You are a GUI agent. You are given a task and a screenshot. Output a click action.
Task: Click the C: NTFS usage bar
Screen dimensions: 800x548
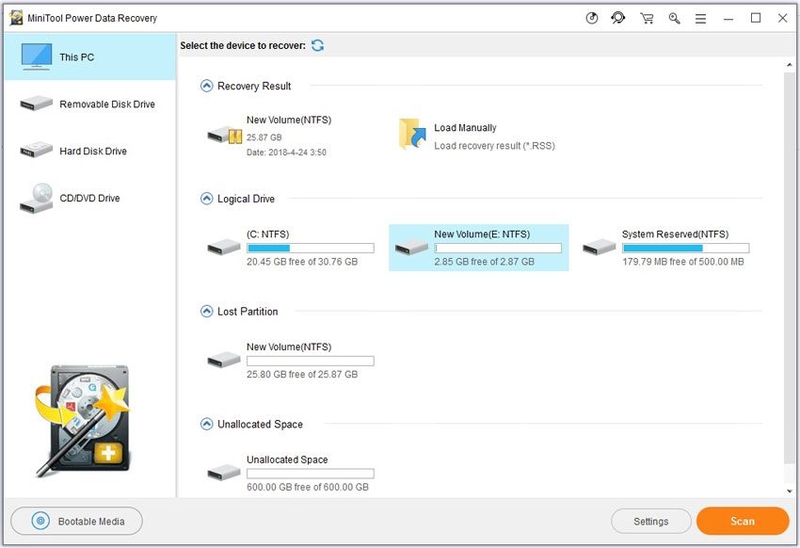(310, 248)
